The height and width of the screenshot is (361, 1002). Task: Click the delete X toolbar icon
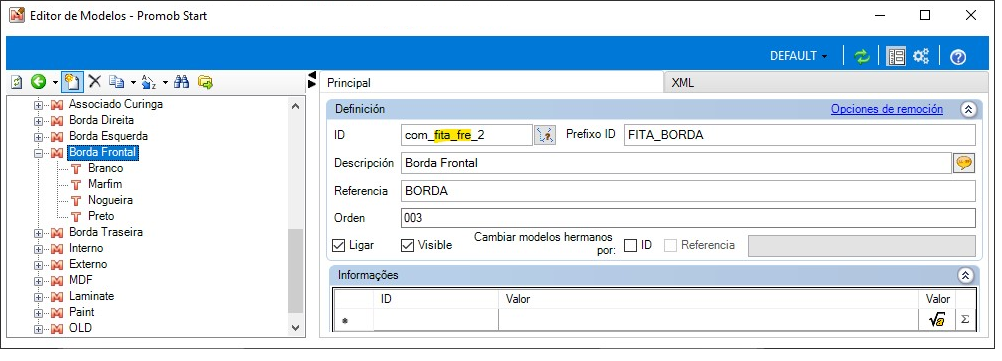95,81
